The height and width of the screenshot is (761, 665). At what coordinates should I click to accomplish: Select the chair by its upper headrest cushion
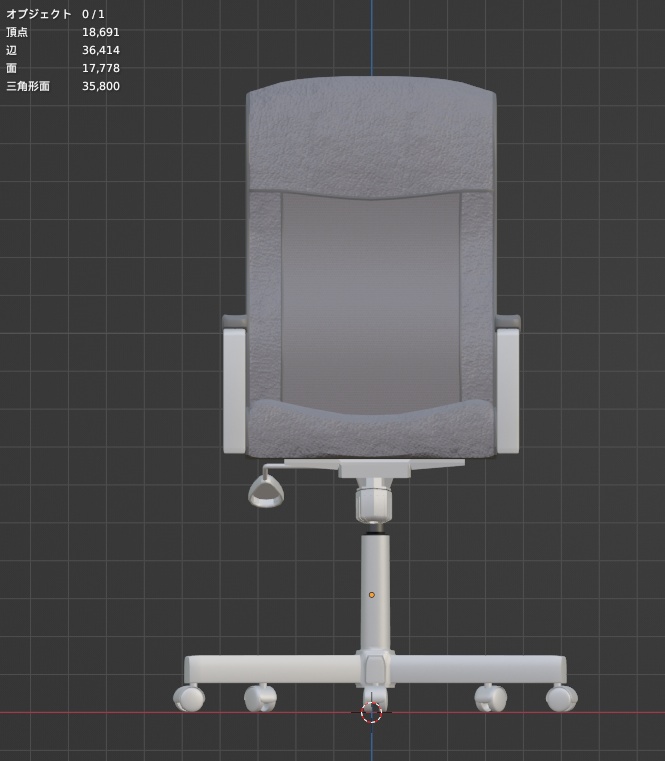click(x=371, y=138)
